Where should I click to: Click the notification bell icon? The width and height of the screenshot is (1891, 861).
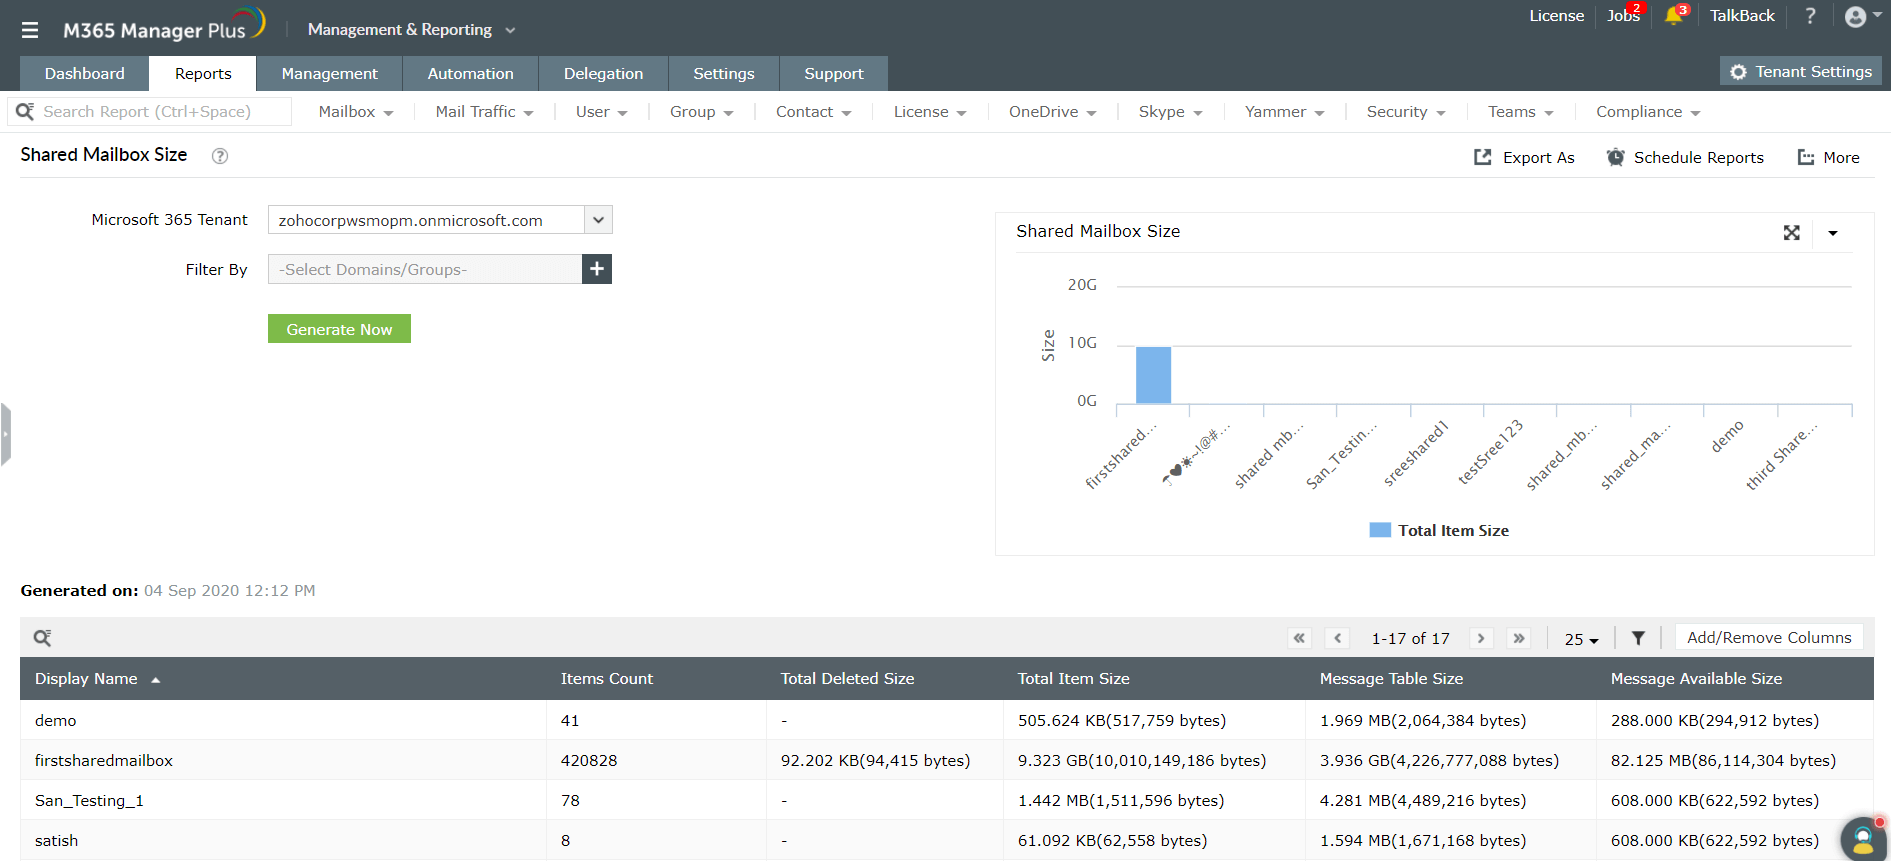[x=1673, y=16]
